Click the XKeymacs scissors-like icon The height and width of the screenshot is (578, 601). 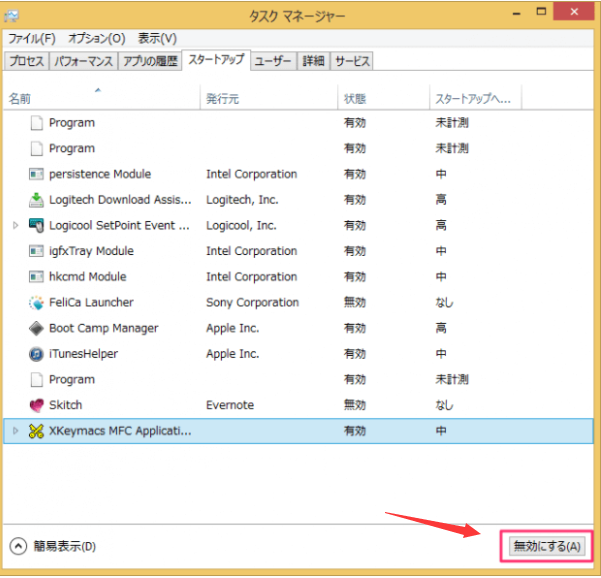(36, 432)
